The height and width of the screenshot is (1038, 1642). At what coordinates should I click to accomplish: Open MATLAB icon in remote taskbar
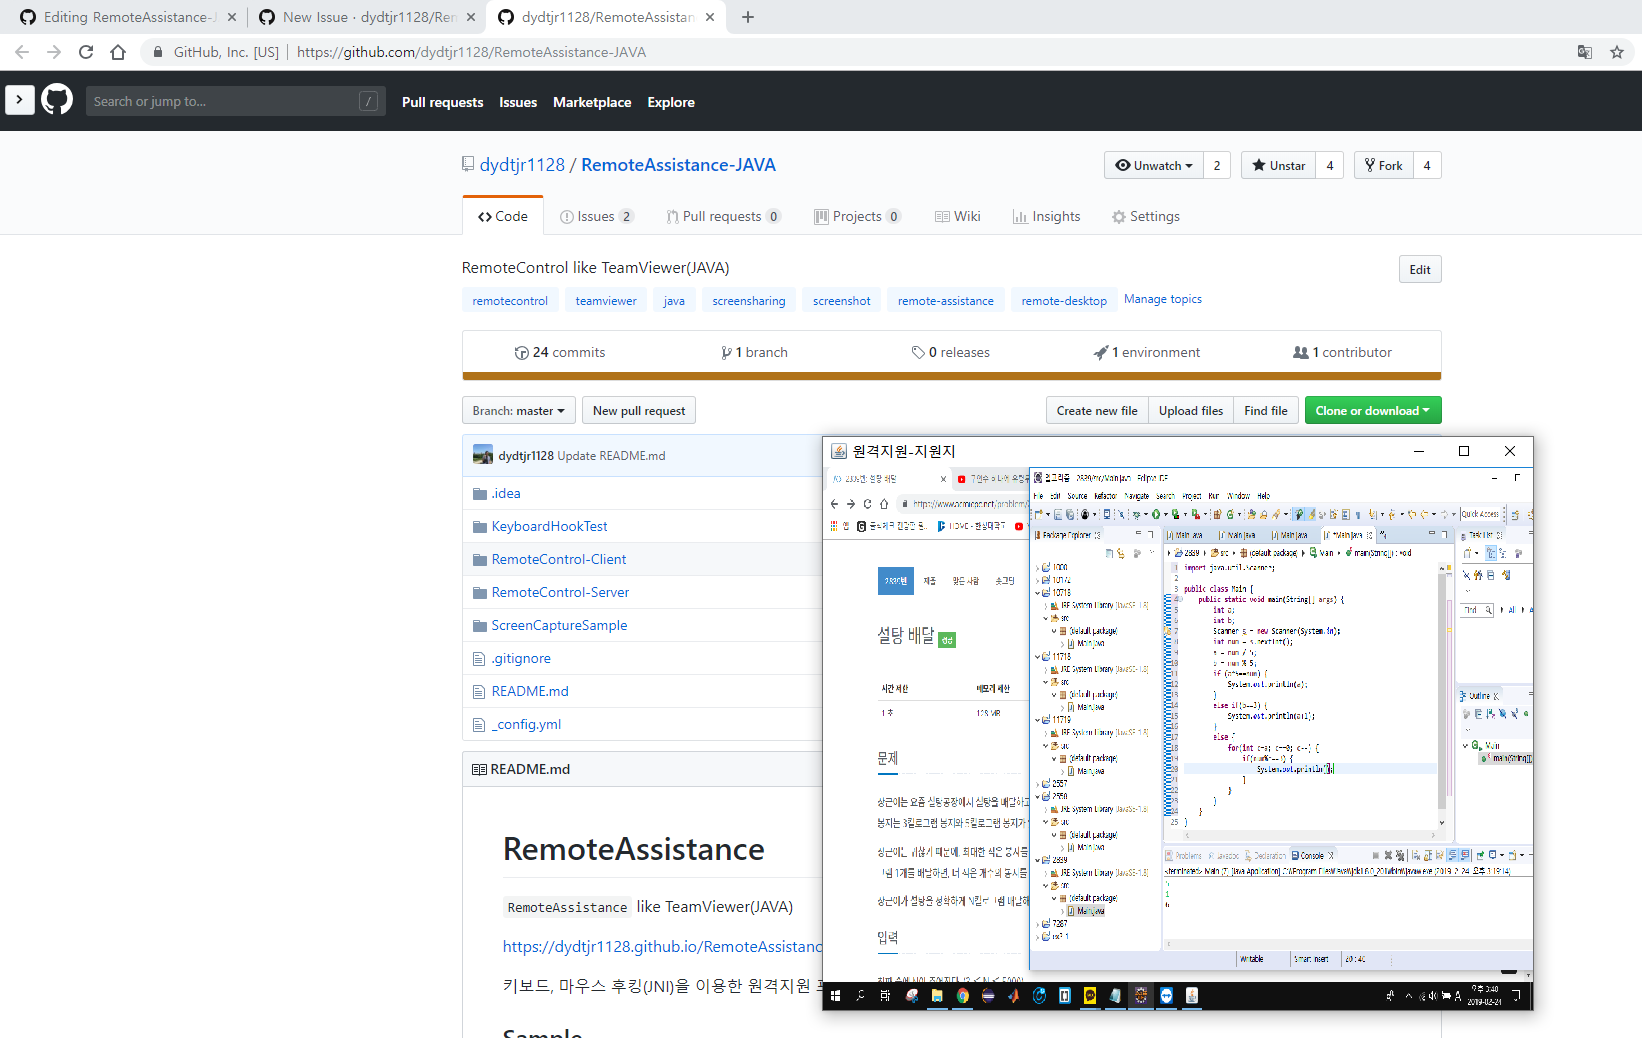pyautogui.click(x=1014, y=996)
